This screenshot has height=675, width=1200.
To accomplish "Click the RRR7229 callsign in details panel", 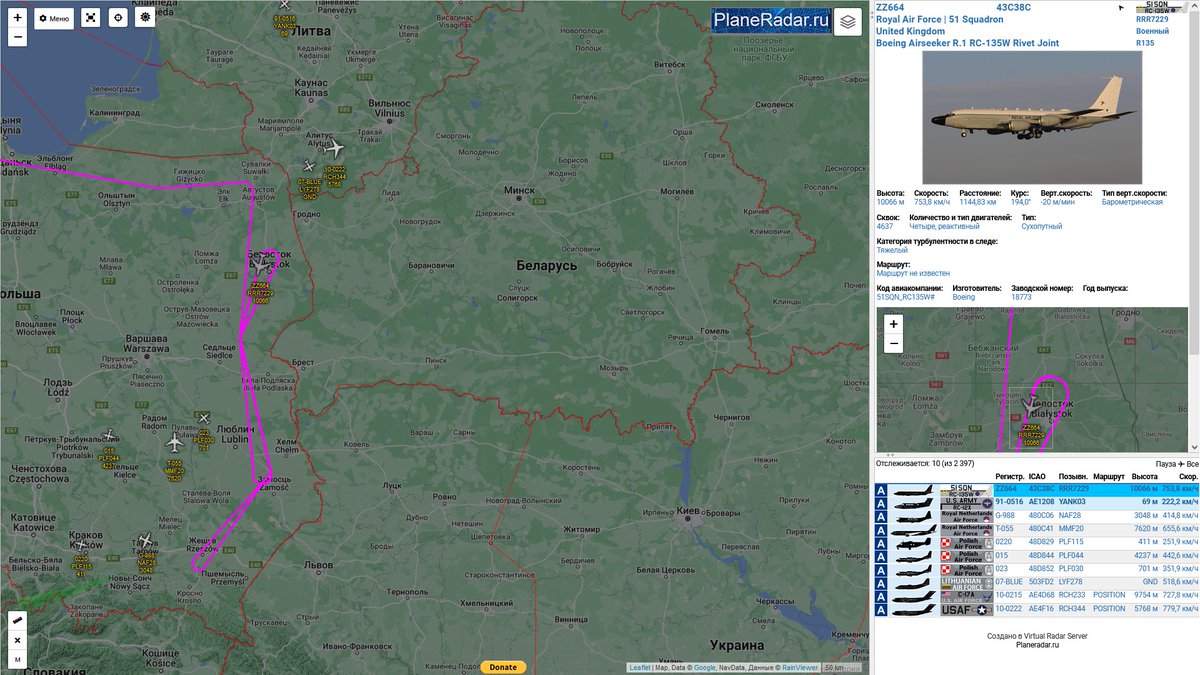I will (x=1151, y=20).
